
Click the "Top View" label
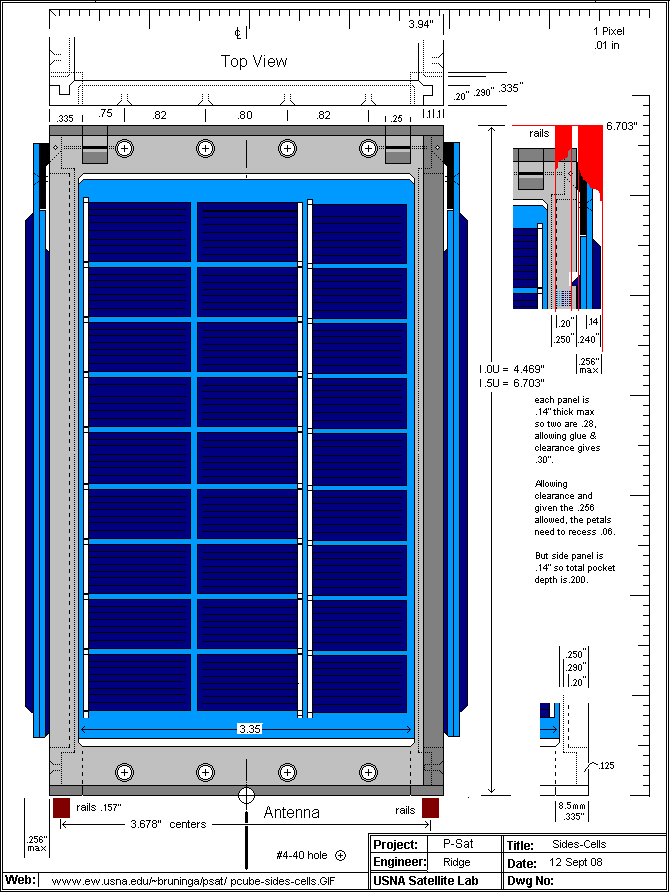(x=254, y=61)
